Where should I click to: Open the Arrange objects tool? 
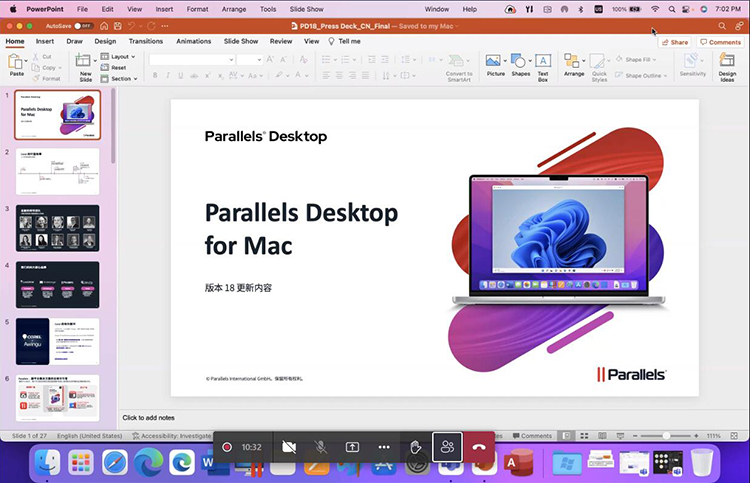tap(572, 61)
